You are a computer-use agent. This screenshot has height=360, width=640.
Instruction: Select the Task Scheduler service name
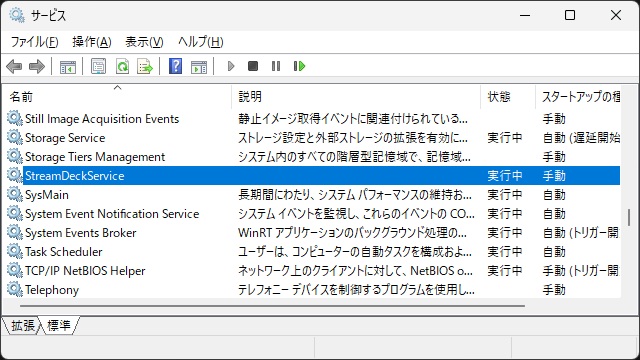(63, 252)
